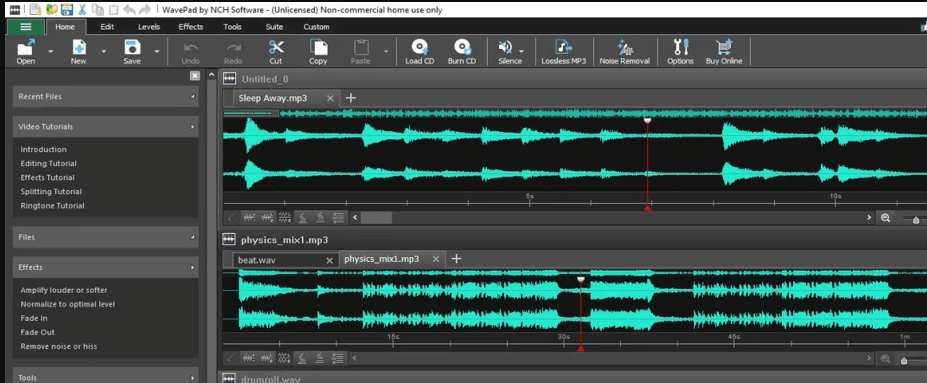Close the beat.wav tab

(330, 260)
